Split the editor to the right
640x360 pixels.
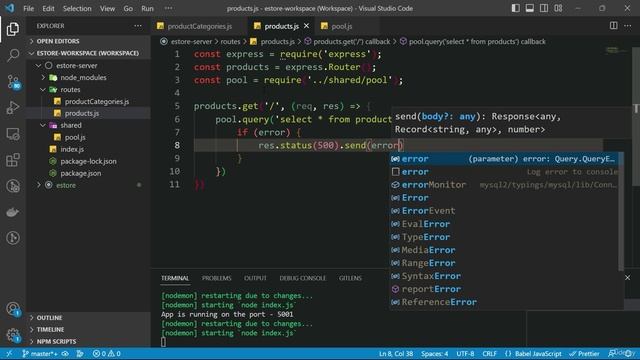coord(613,26)
